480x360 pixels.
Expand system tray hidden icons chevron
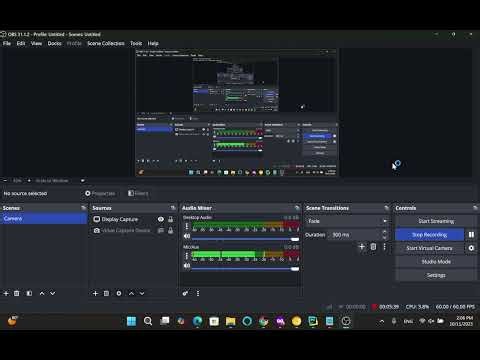coord(382,321)
